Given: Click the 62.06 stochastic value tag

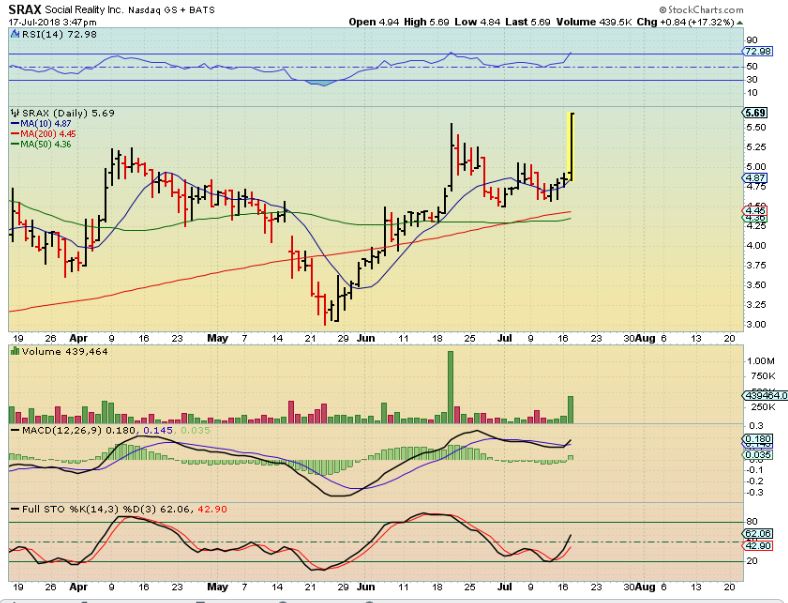Looking at the screenshot, I should point(758,533).
